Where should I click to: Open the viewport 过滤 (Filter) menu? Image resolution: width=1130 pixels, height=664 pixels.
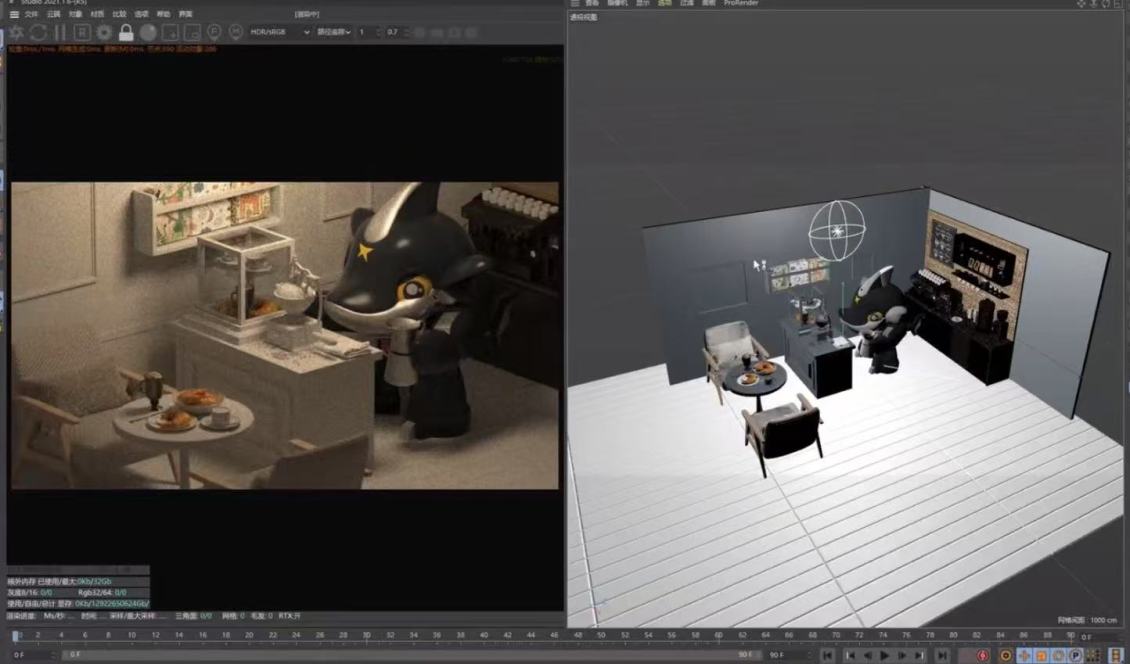pyautogui.click(x=687, y=4)
